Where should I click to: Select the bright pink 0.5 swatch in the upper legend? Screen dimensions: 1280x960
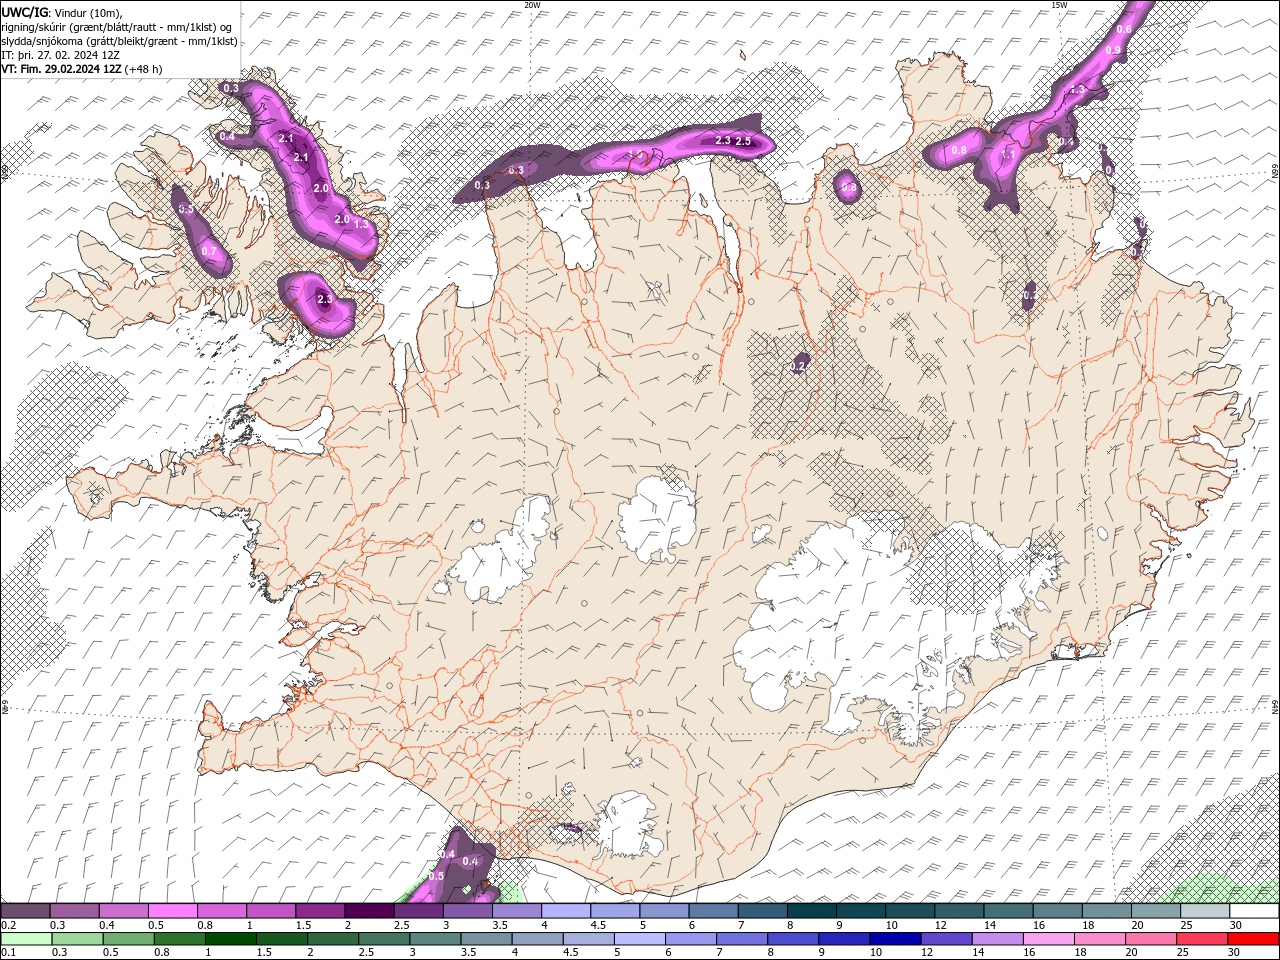coord(173,911)
